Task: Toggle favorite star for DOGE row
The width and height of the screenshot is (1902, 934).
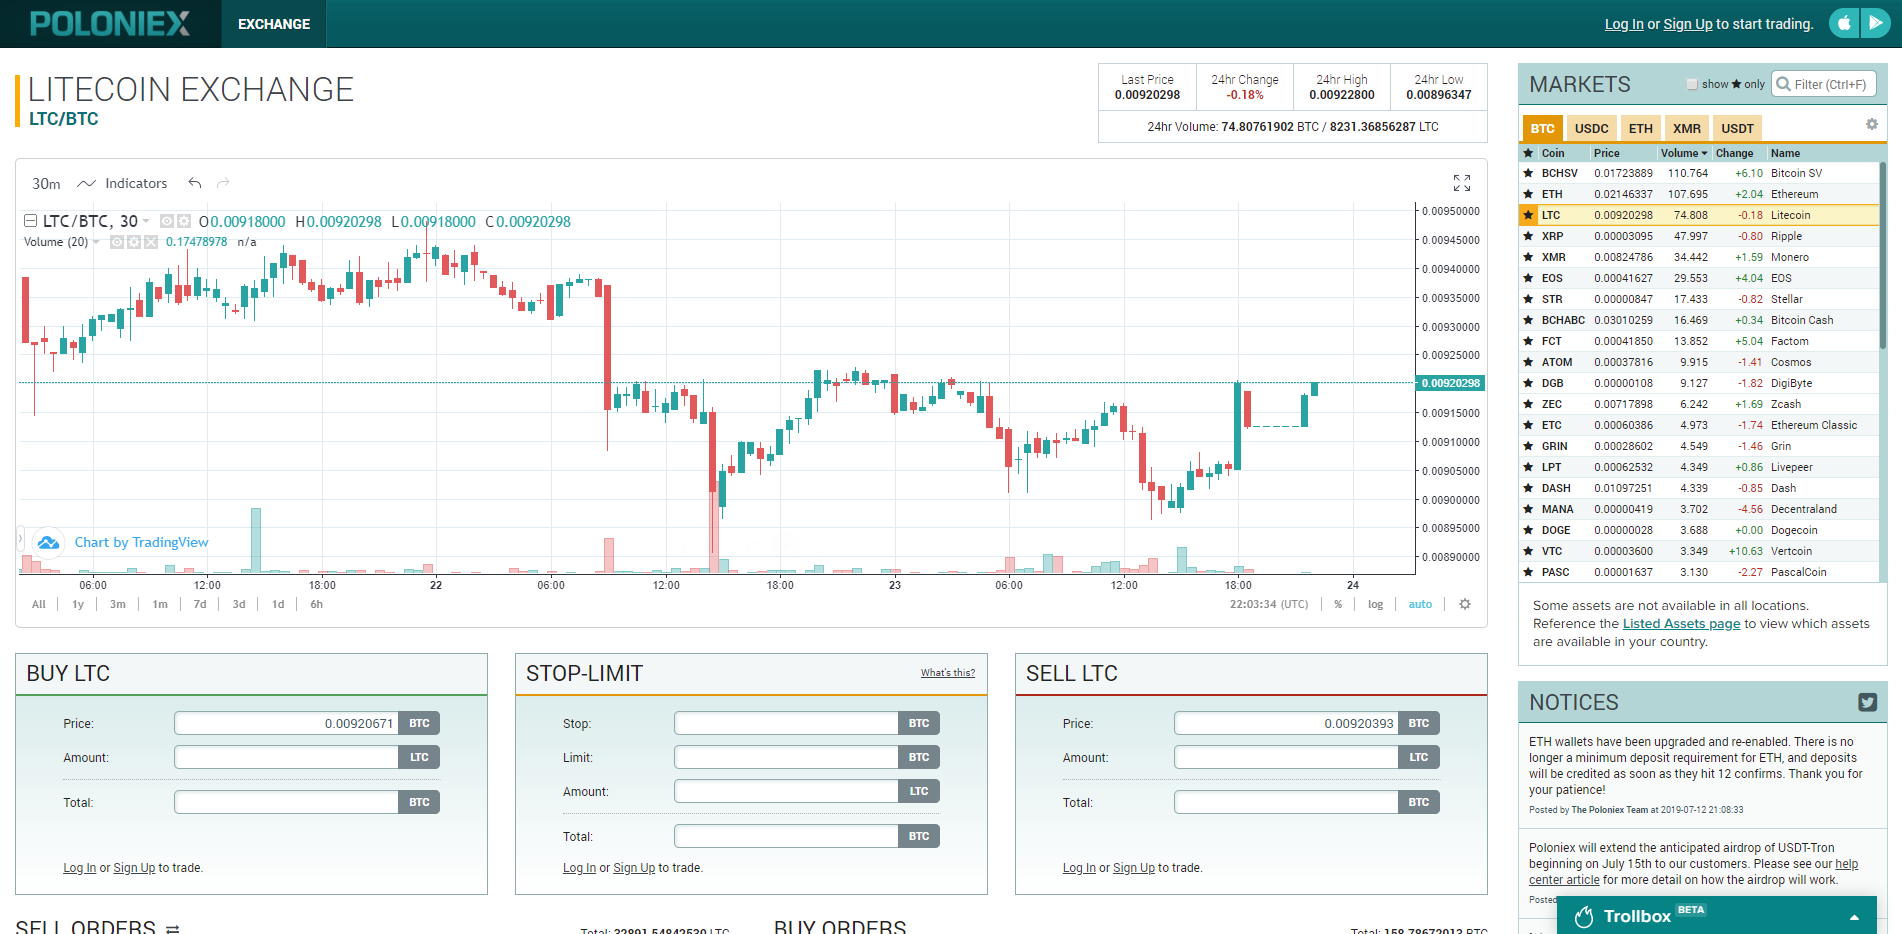Action: coord(1528,530)
